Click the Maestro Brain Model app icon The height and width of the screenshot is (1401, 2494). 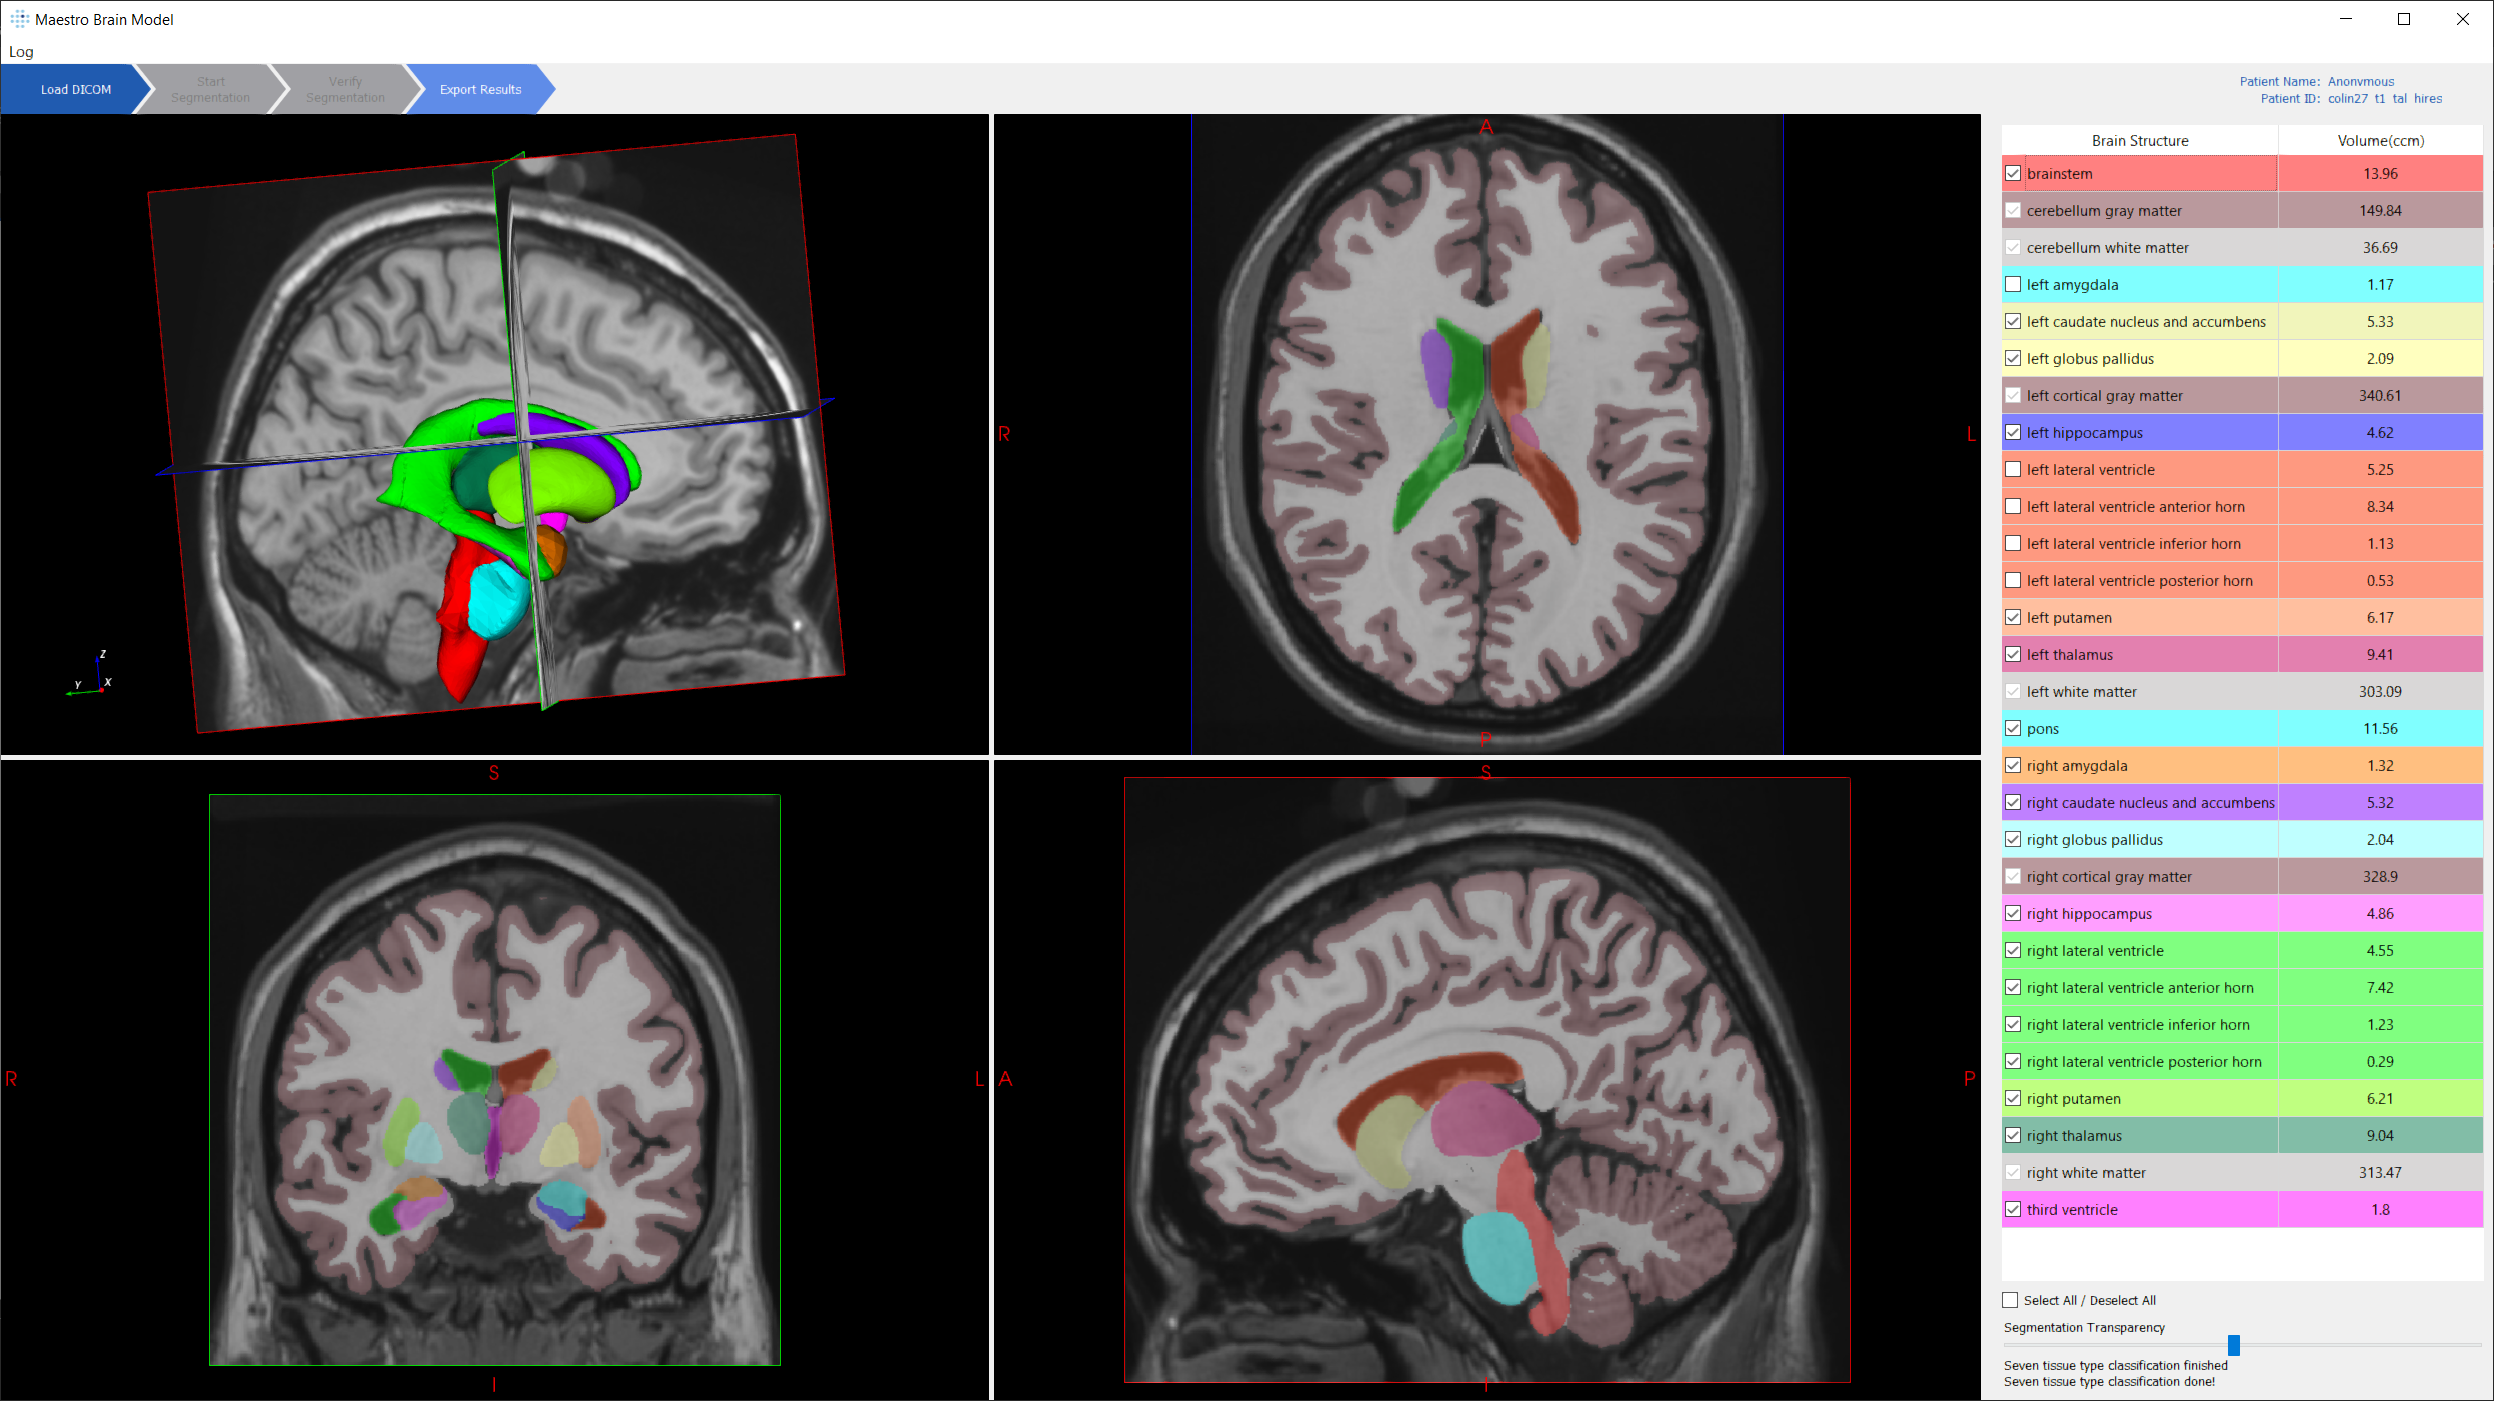point(19,19)
